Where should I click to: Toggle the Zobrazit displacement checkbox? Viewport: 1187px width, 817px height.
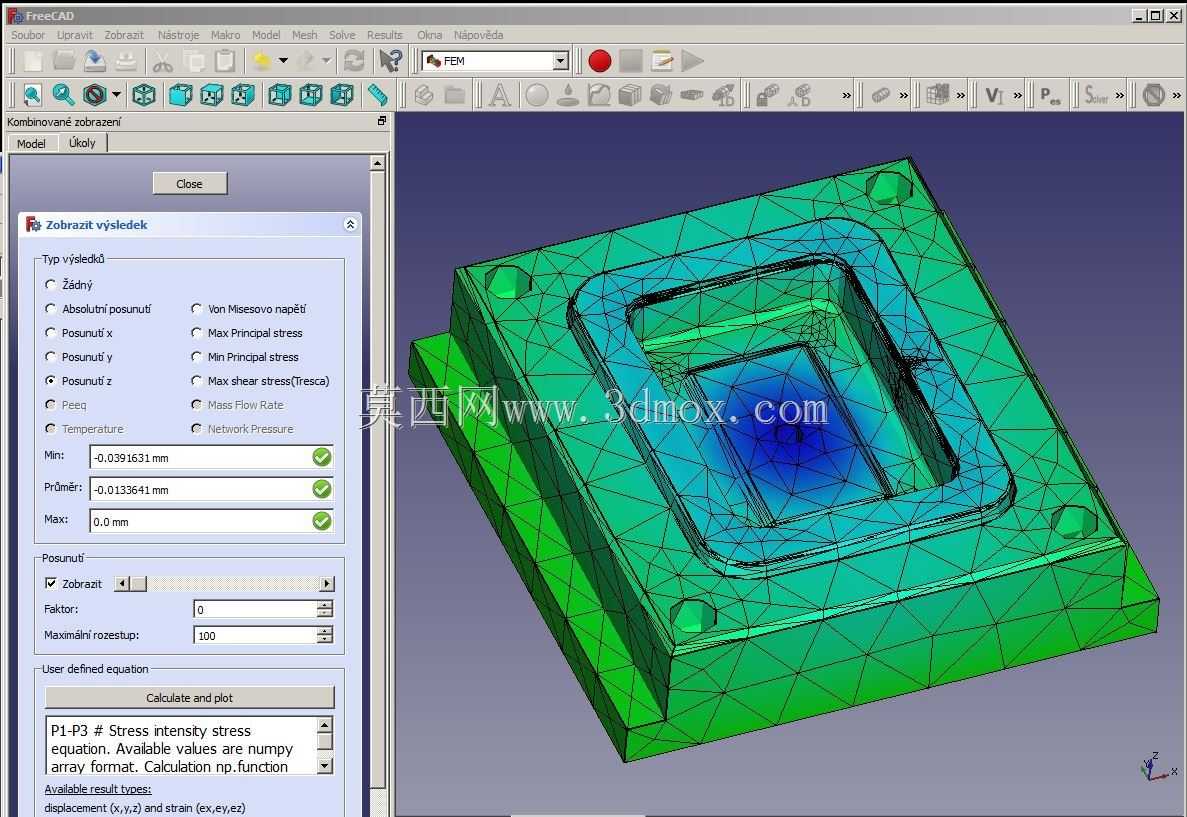coord(51,583)
